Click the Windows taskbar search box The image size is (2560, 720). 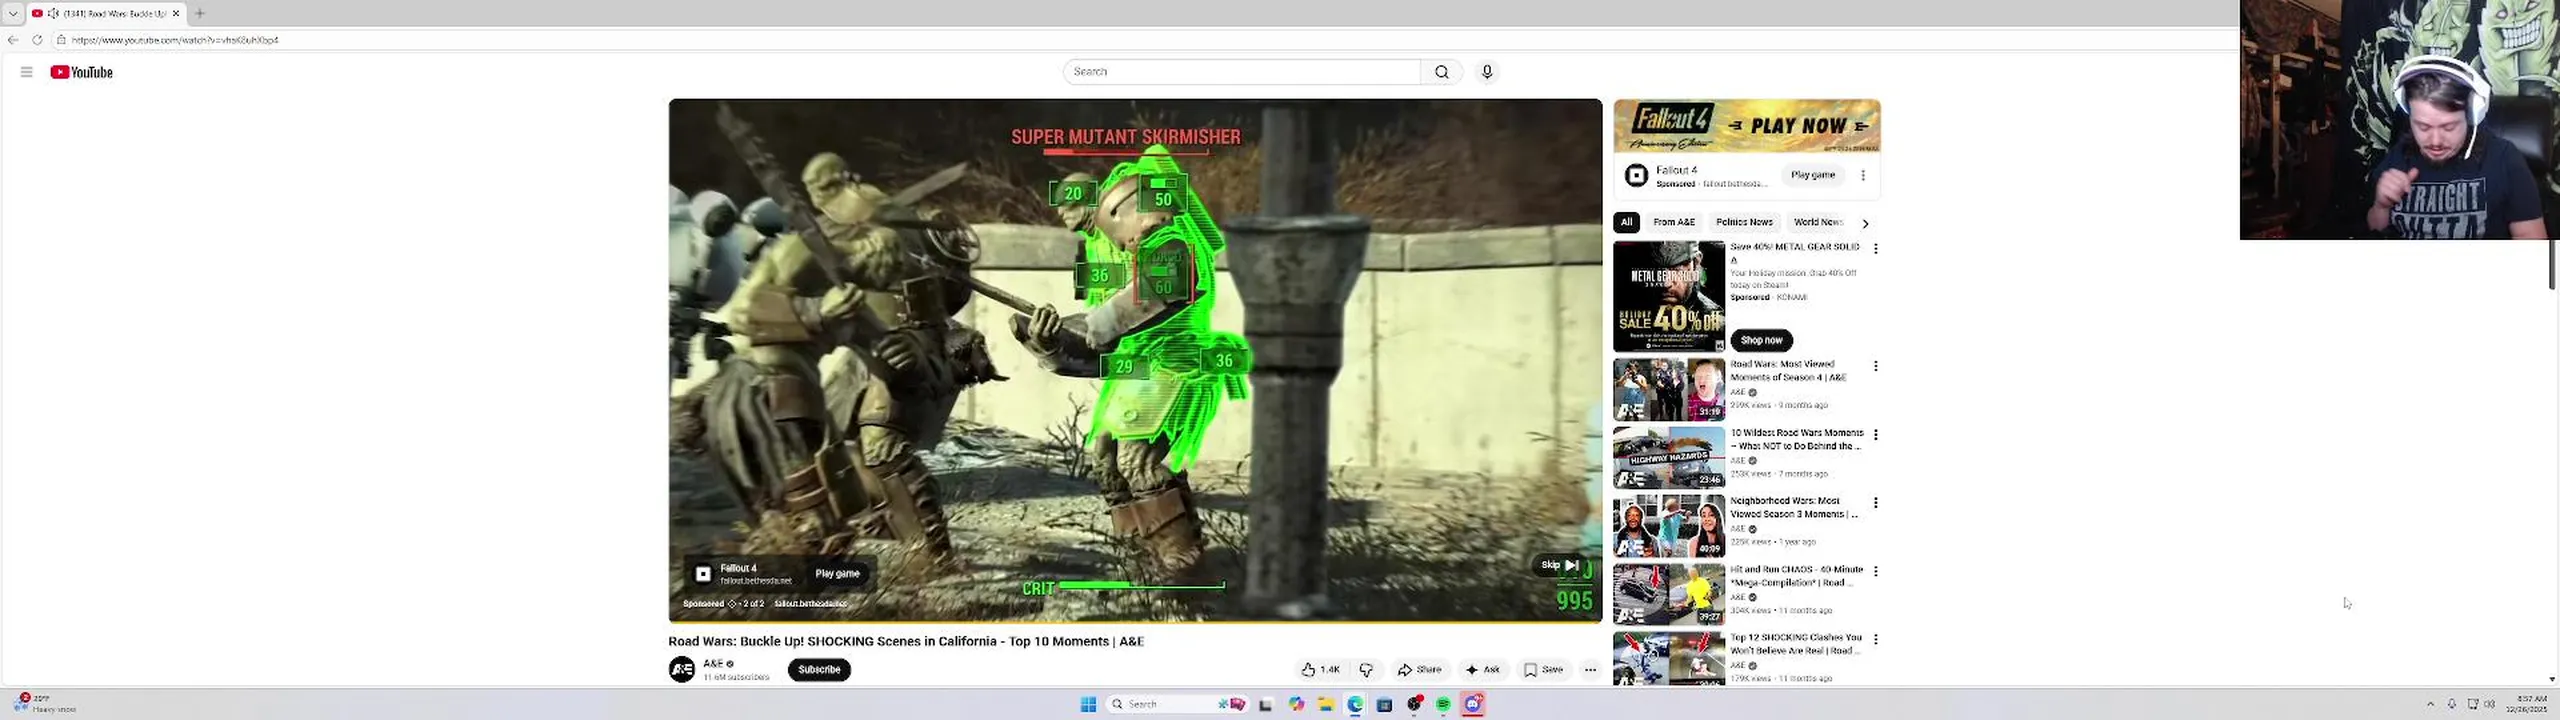1177,704
